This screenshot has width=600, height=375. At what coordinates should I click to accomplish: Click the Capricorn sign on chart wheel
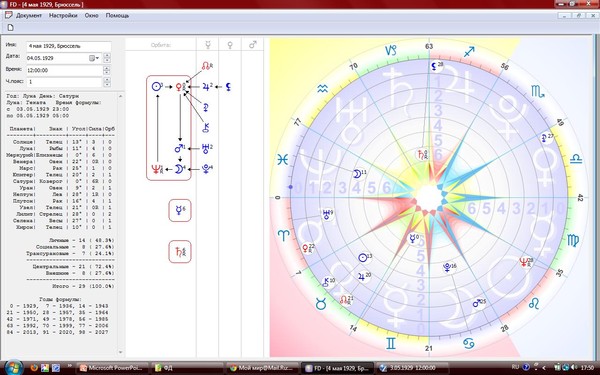click(x=390, y=51)
